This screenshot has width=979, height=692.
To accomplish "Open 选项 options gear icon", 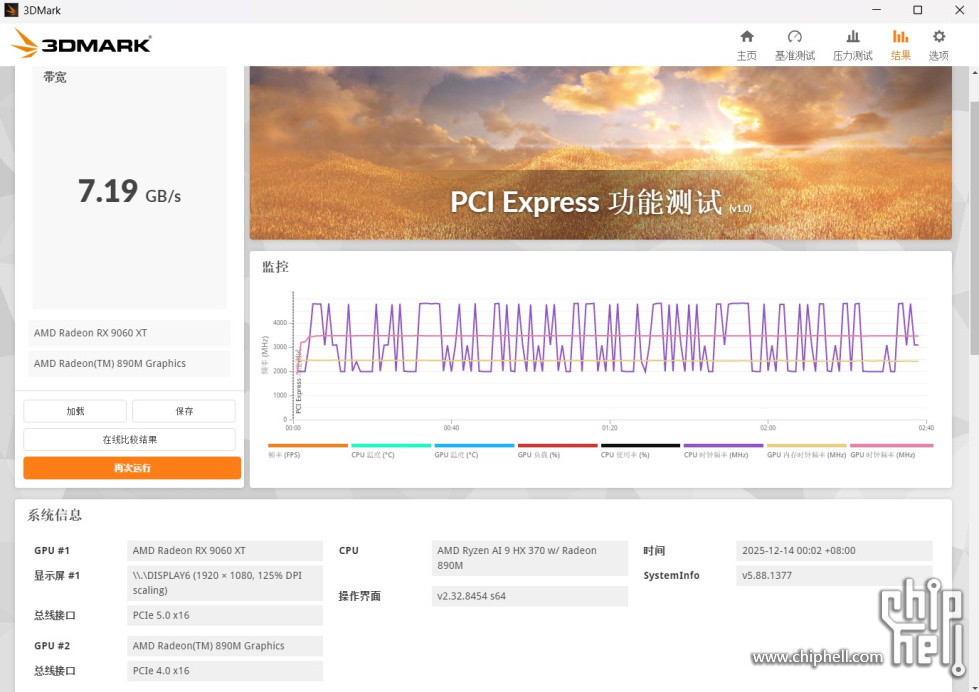I will coord(938,37).
